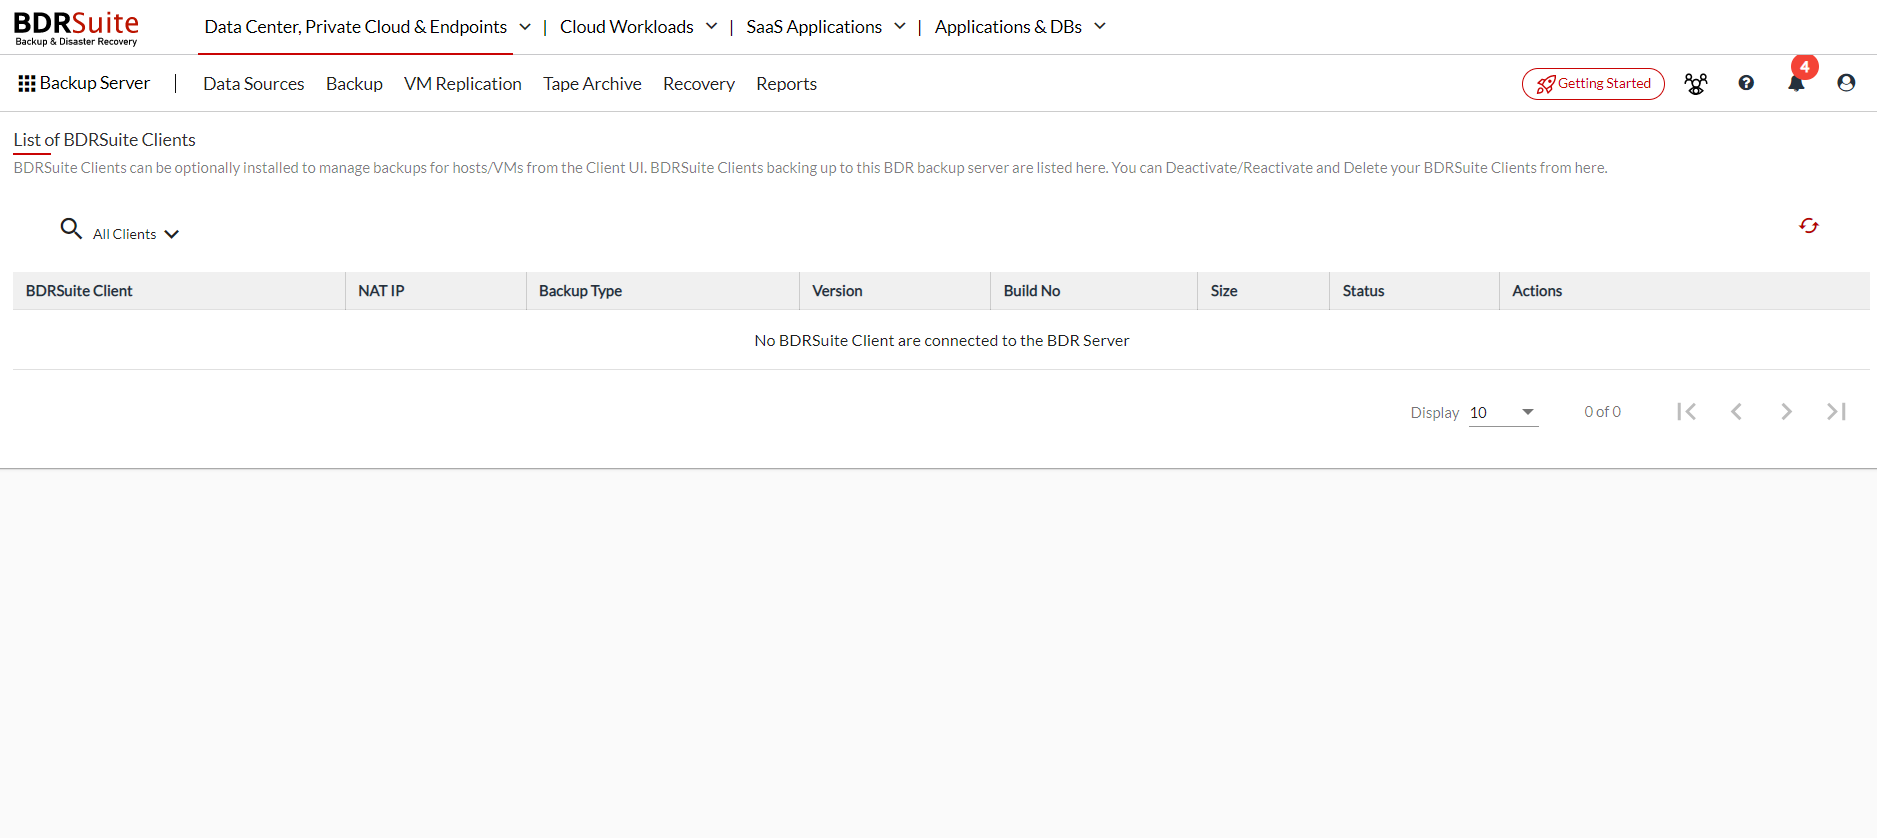Open the VM Replication menu
The image size is (1877, 838).
463,84
